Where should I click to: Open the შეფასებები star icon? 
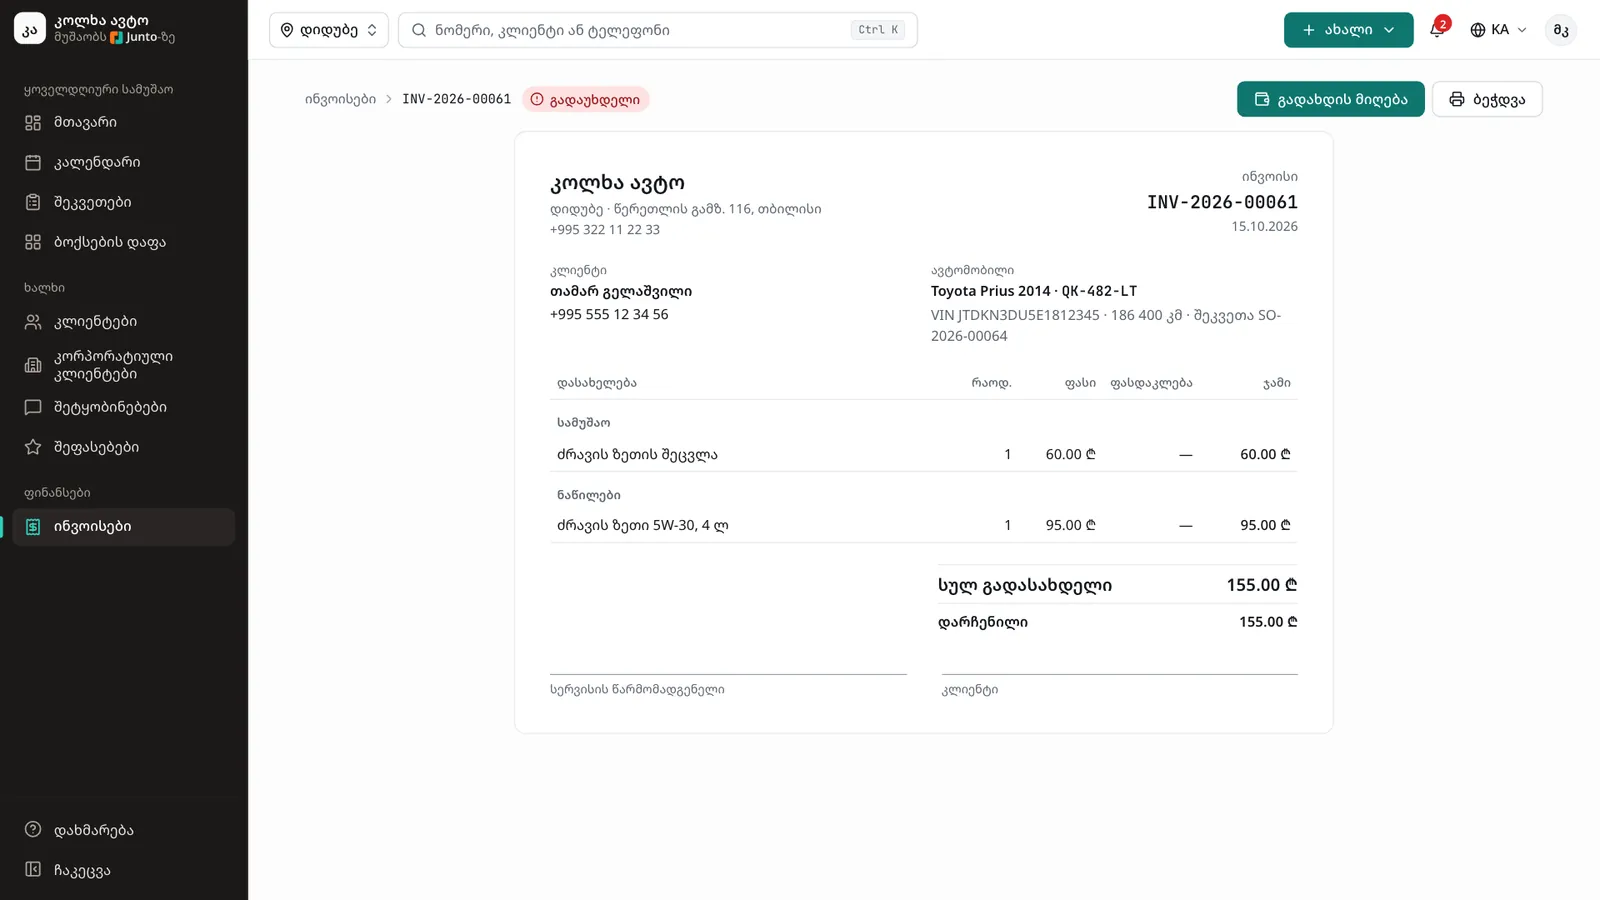(x=33, y=447)
